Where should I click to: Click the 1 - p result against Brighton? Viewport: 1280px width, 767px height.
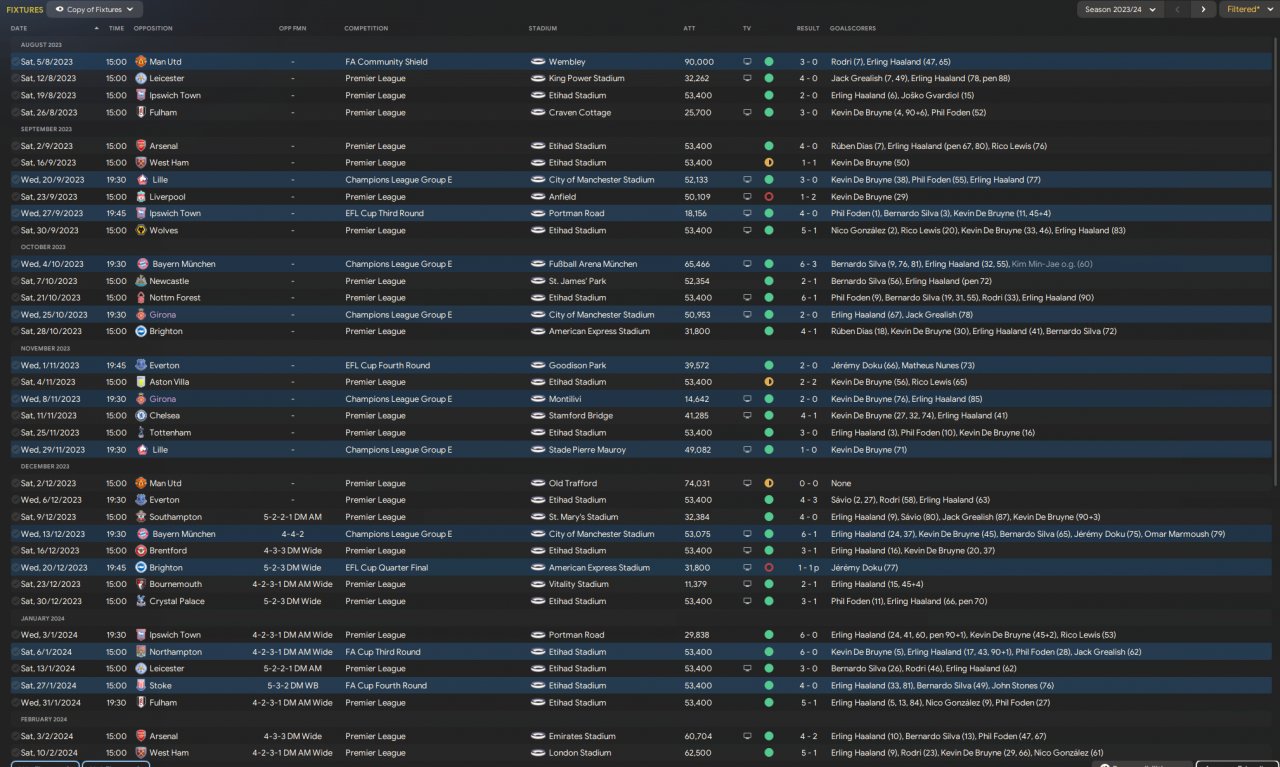click(x=808, y=568)
